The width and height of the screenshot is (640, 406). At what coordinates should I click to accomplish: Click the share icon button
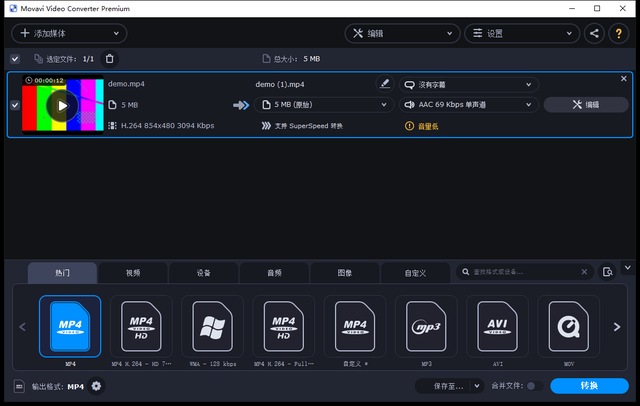tap(594, 33)
